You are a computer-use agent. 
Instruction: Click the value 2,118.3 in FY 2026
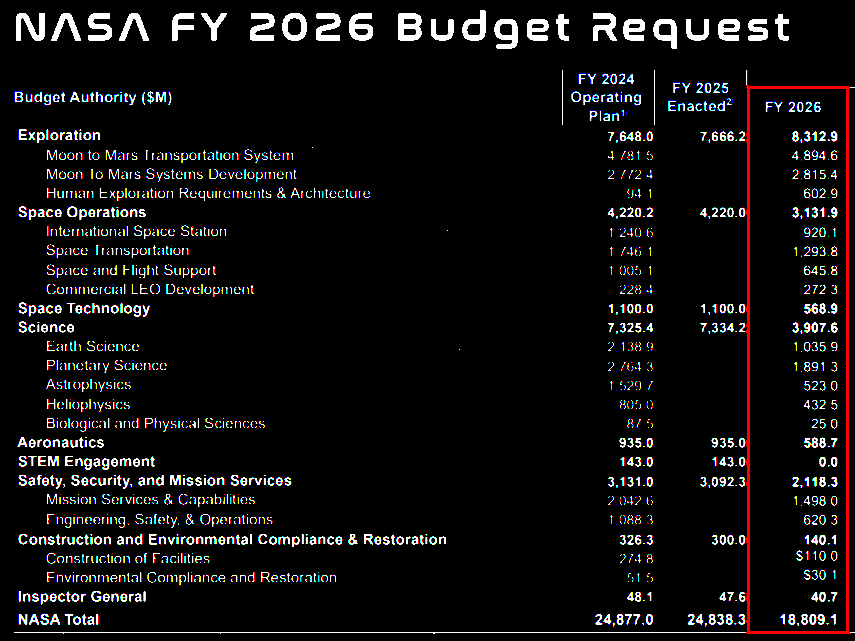click(815, 482)
